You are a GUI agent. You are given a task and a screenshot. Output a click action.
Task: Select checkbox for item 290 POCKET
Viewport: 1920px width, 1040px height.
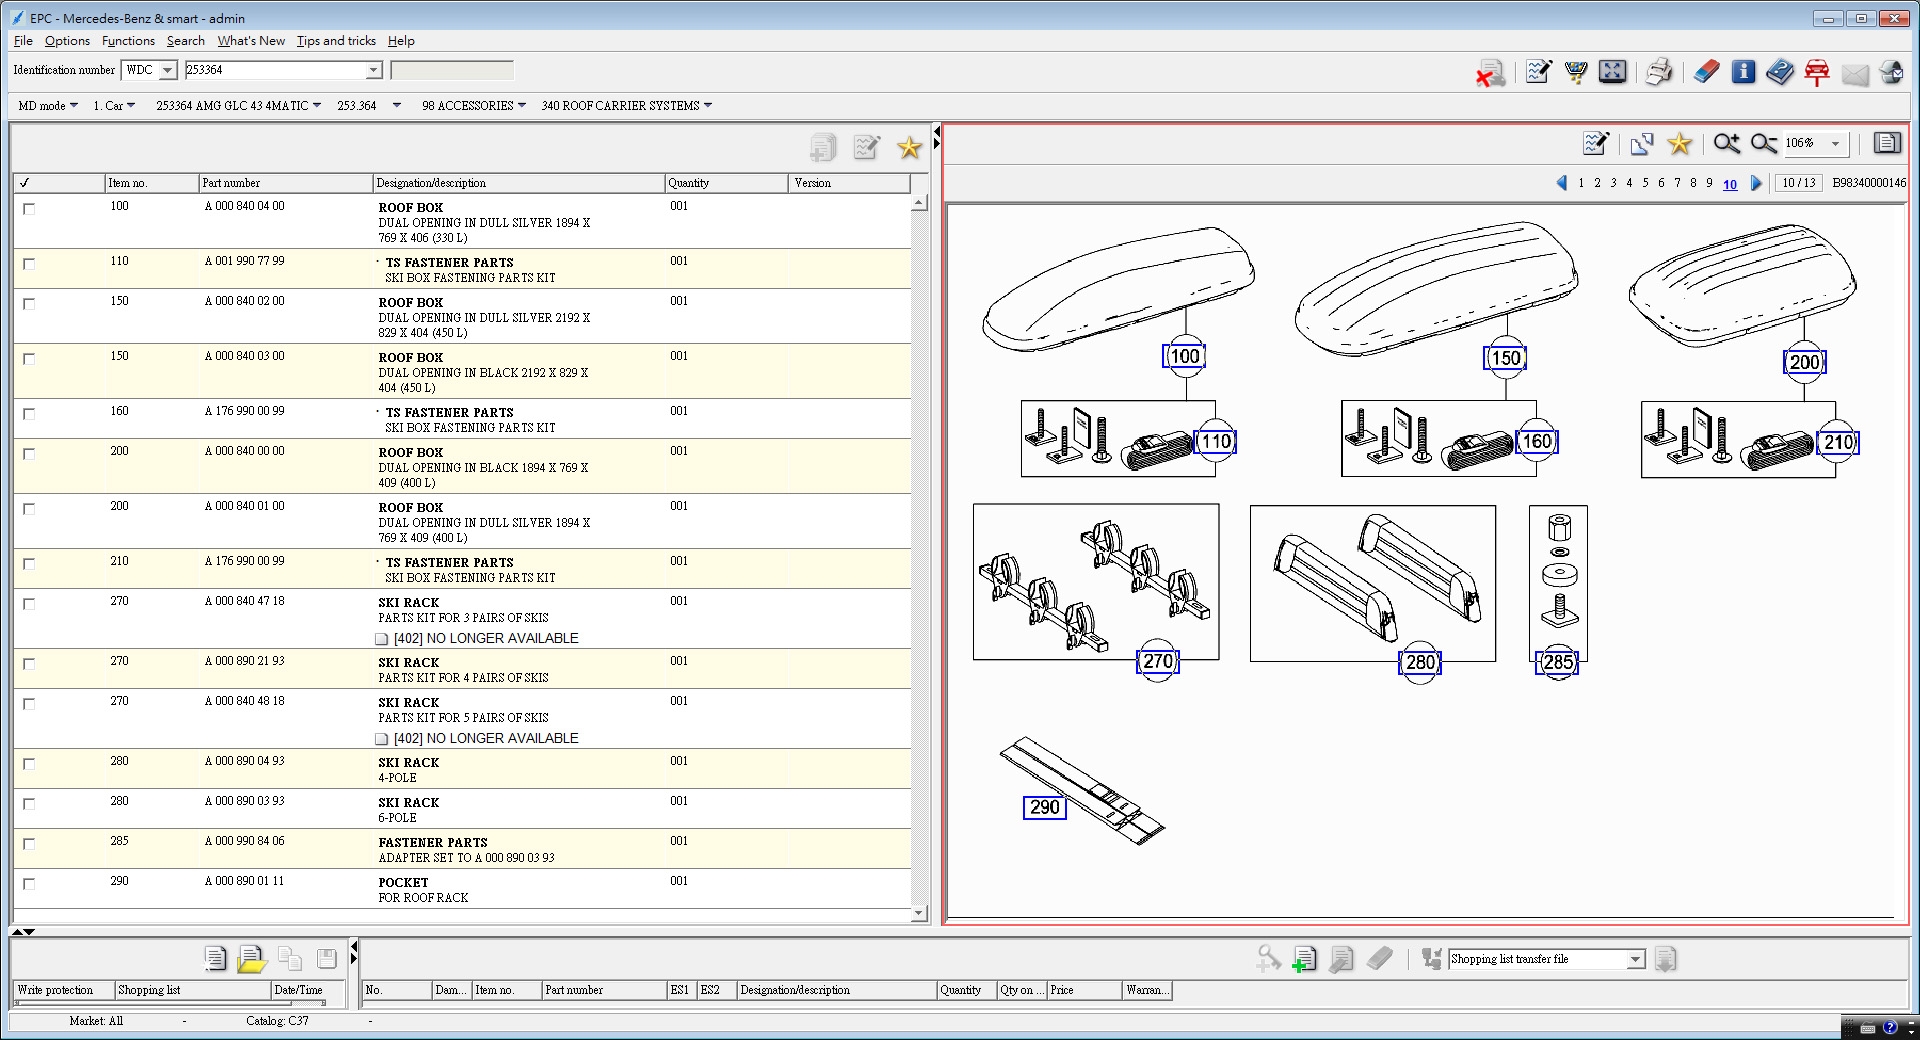click(29, 884)
